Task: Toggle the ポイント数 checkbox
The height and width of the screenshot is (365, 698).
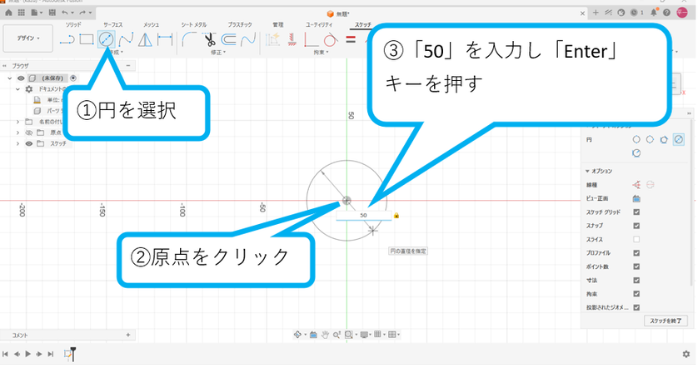Action: (x=637, y=267)
